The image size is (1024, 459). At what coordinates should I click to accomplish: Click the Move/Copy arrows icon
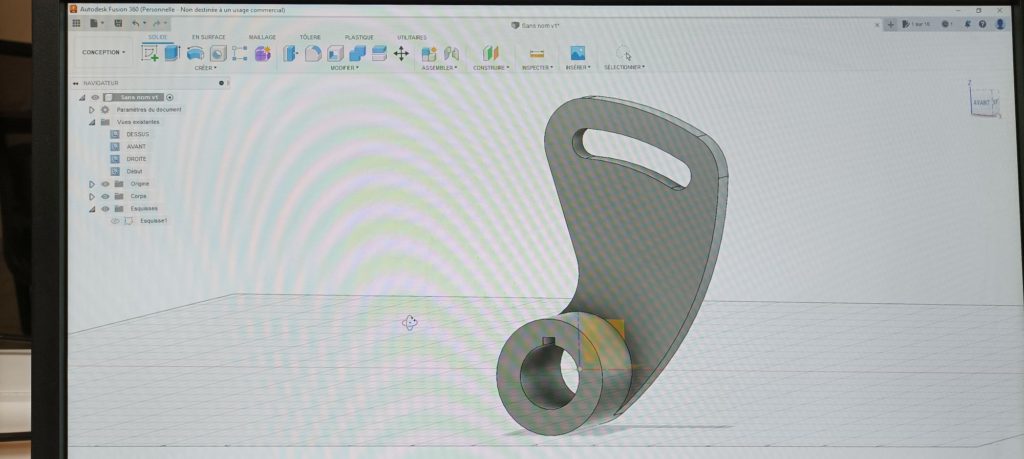click(x=401, y=53)
